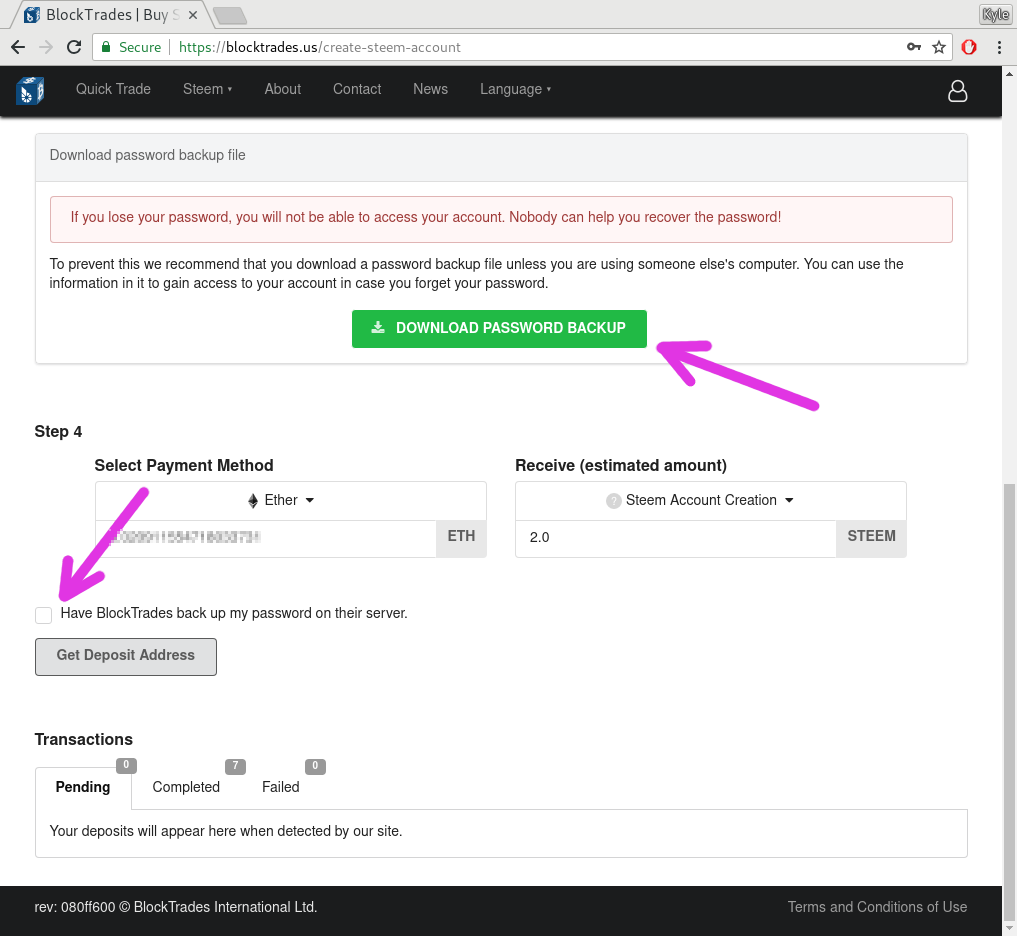Image resolution: width=1017 pixels, height=936 pixels.
Task: Open Quick Trade page
Action: tap(113, 89)
